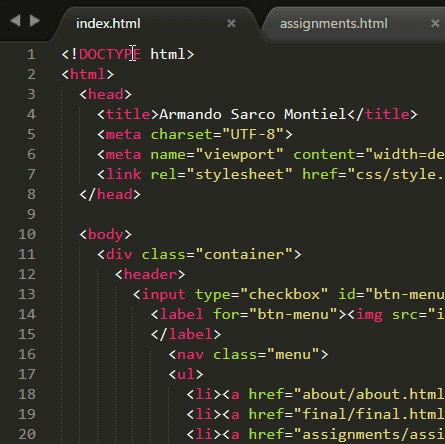The height and width of the screenshot is (444, 445).
Task: Click the assignments href on line 20
Action: tap(369, 434)
